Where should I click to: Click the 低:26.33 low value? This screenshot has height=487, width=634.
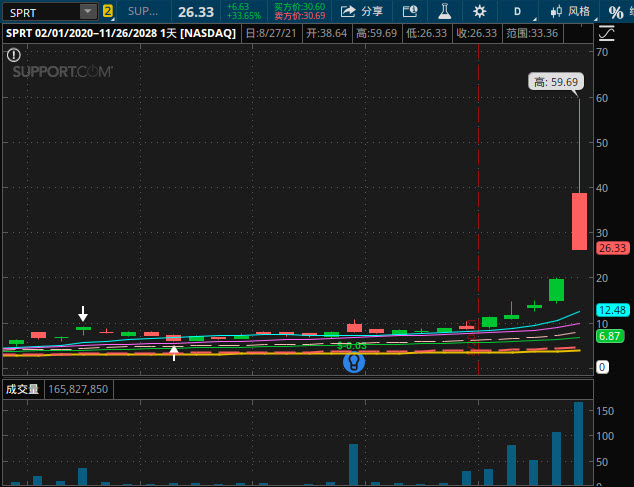(427, 33)
